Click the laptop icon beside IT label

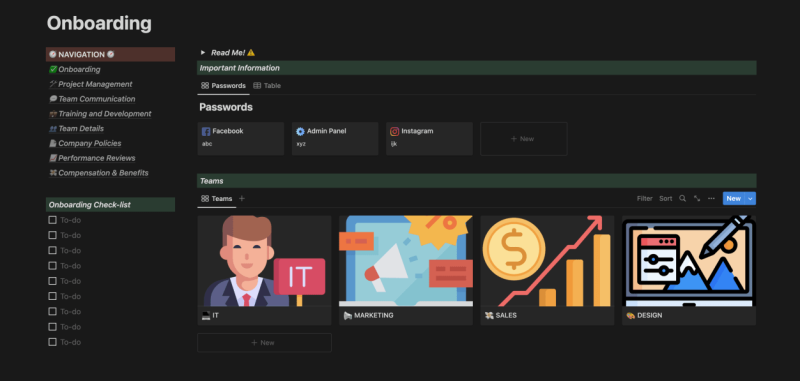(x=206, y=316)
